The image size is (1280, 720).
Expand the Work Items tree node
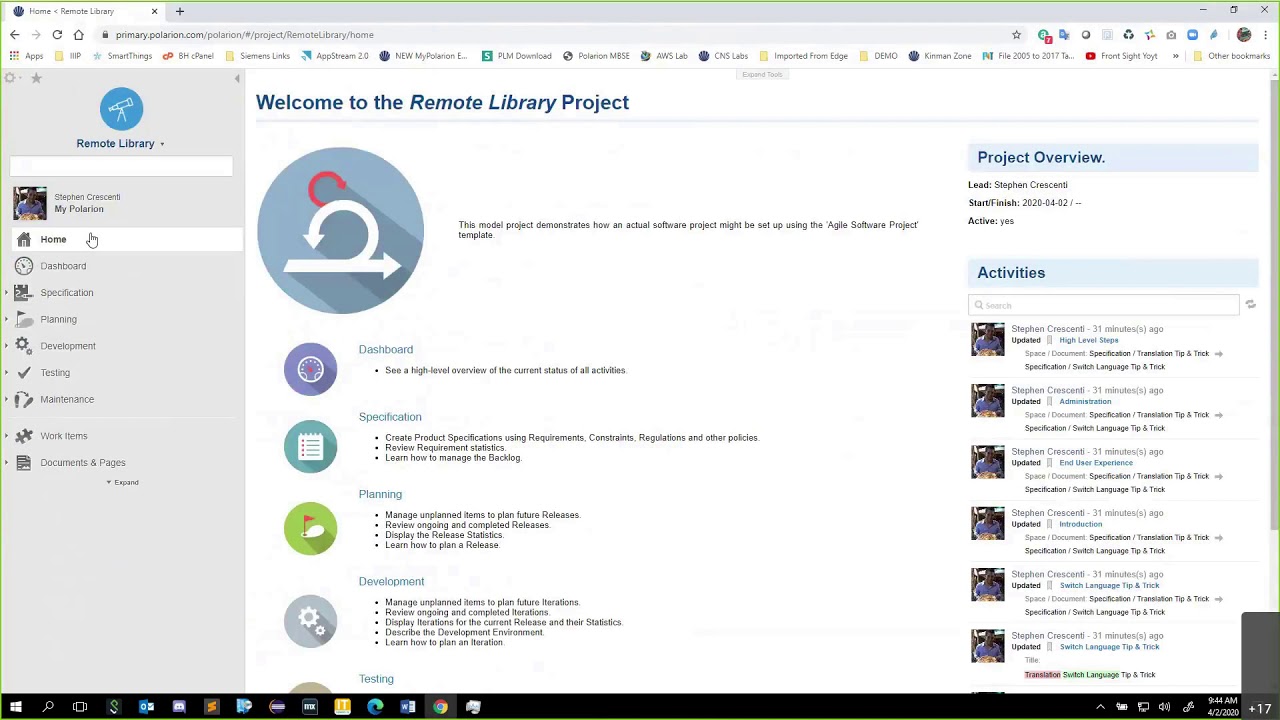tap(7, 436)
